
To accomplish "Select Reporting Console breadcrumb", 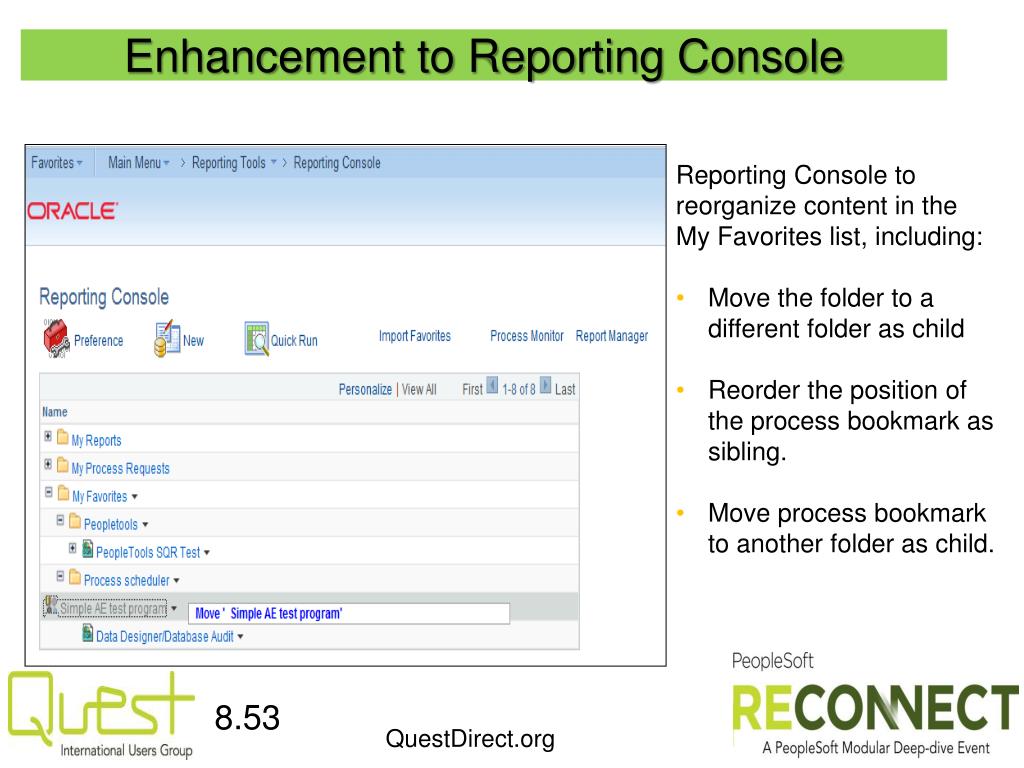I will coord(337,163).
